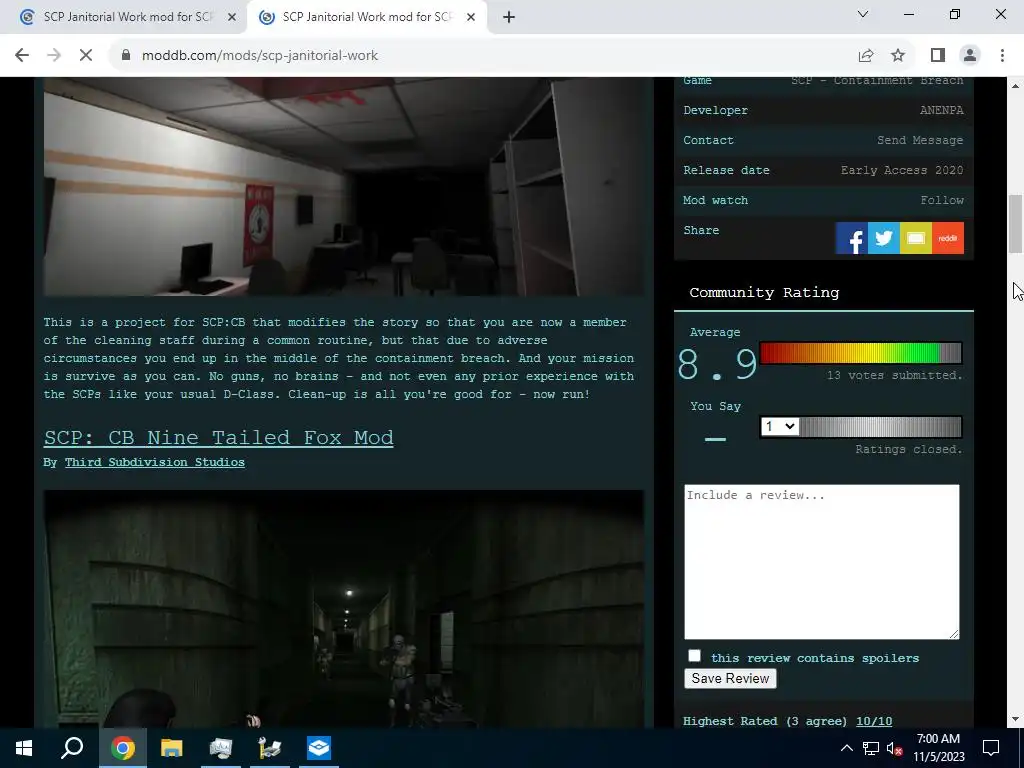The width and height of the screenshot is (1024, 768).
Task: Click the taskbar clock showing 7:00 AM
Action: 938,748
